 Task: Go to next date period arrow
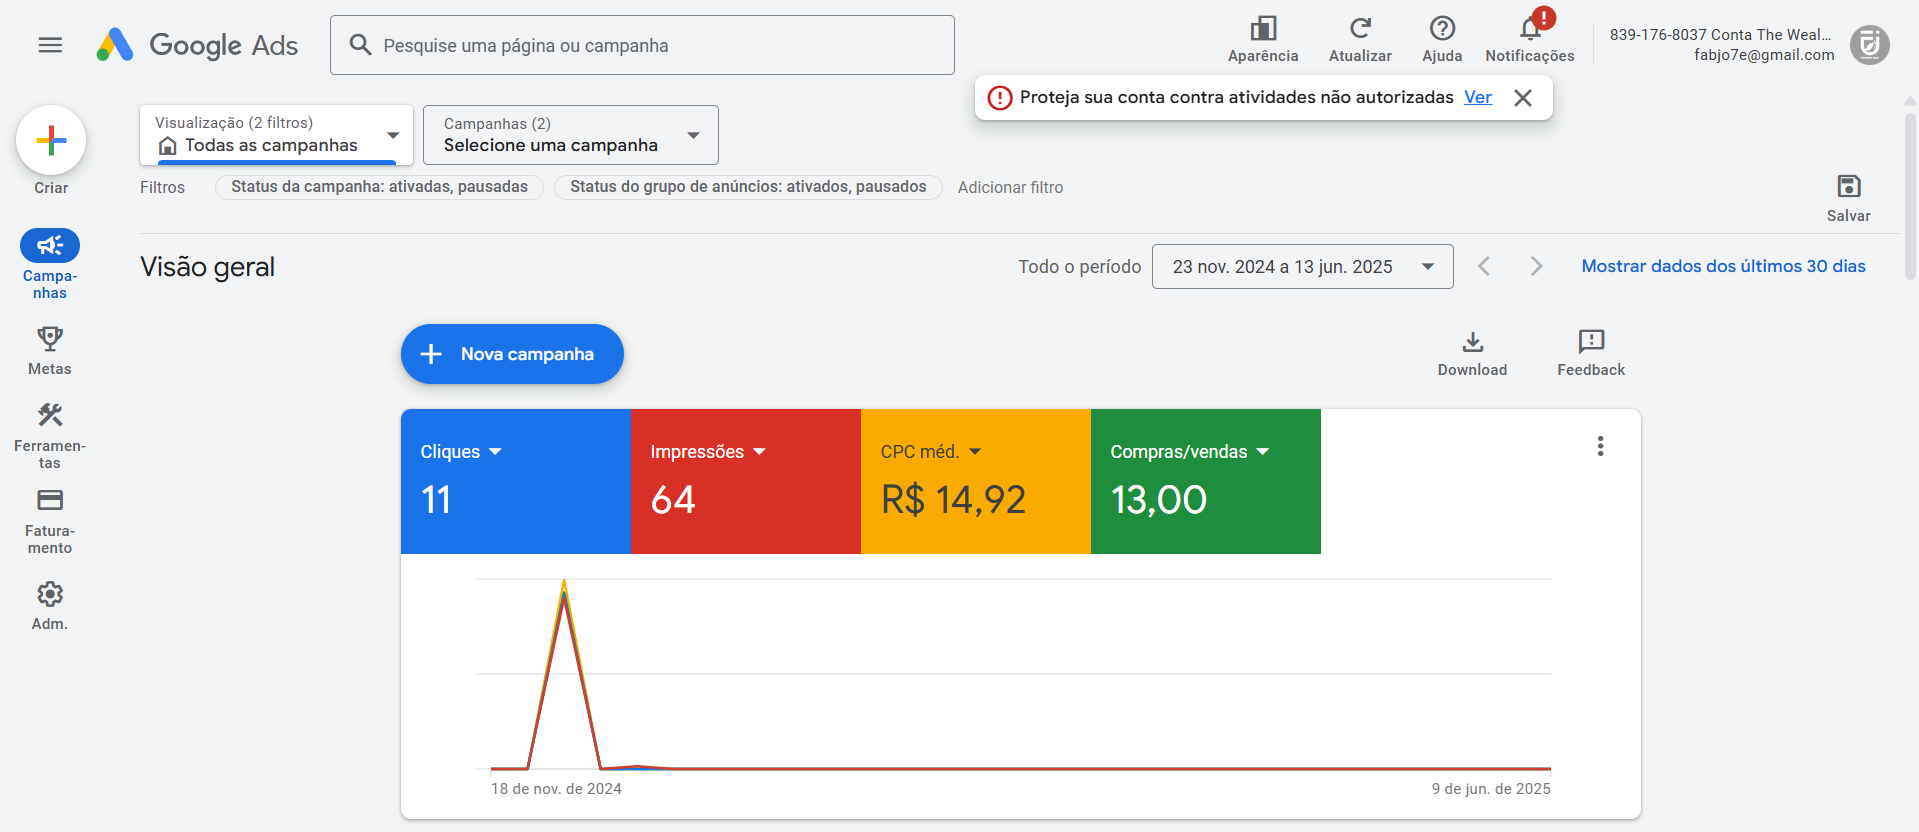[x=1536, y=266]
